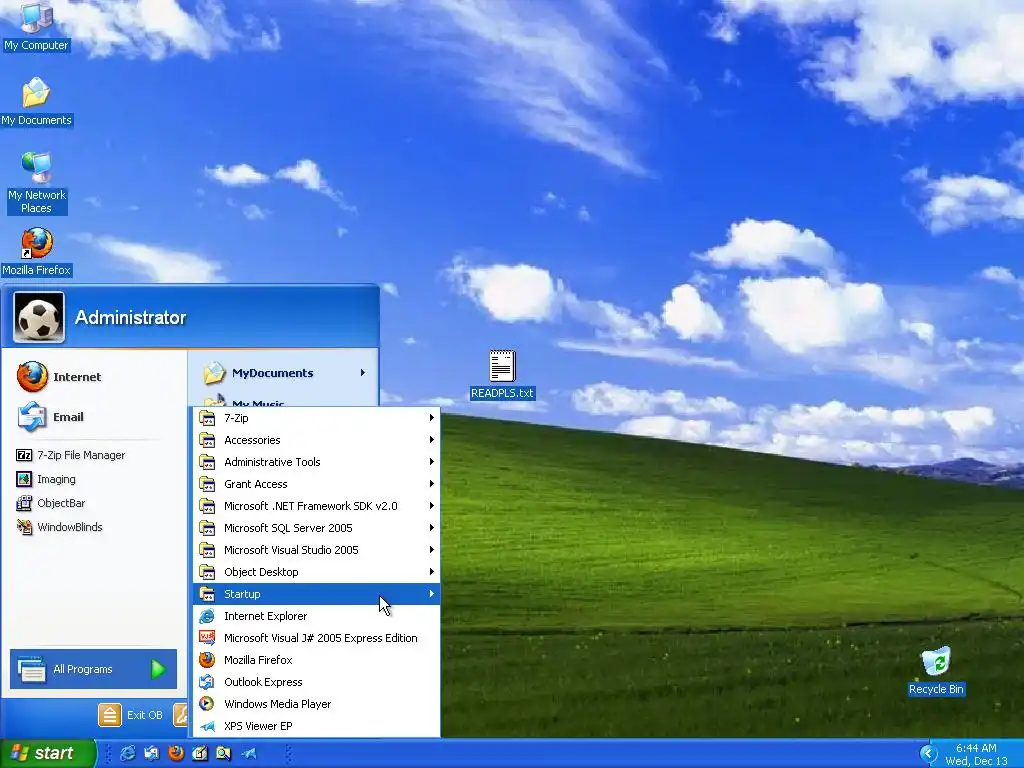This screenshot has height=768, width=1024.
Task: Click the Startup folder icon
Action: tap(207, 594)
